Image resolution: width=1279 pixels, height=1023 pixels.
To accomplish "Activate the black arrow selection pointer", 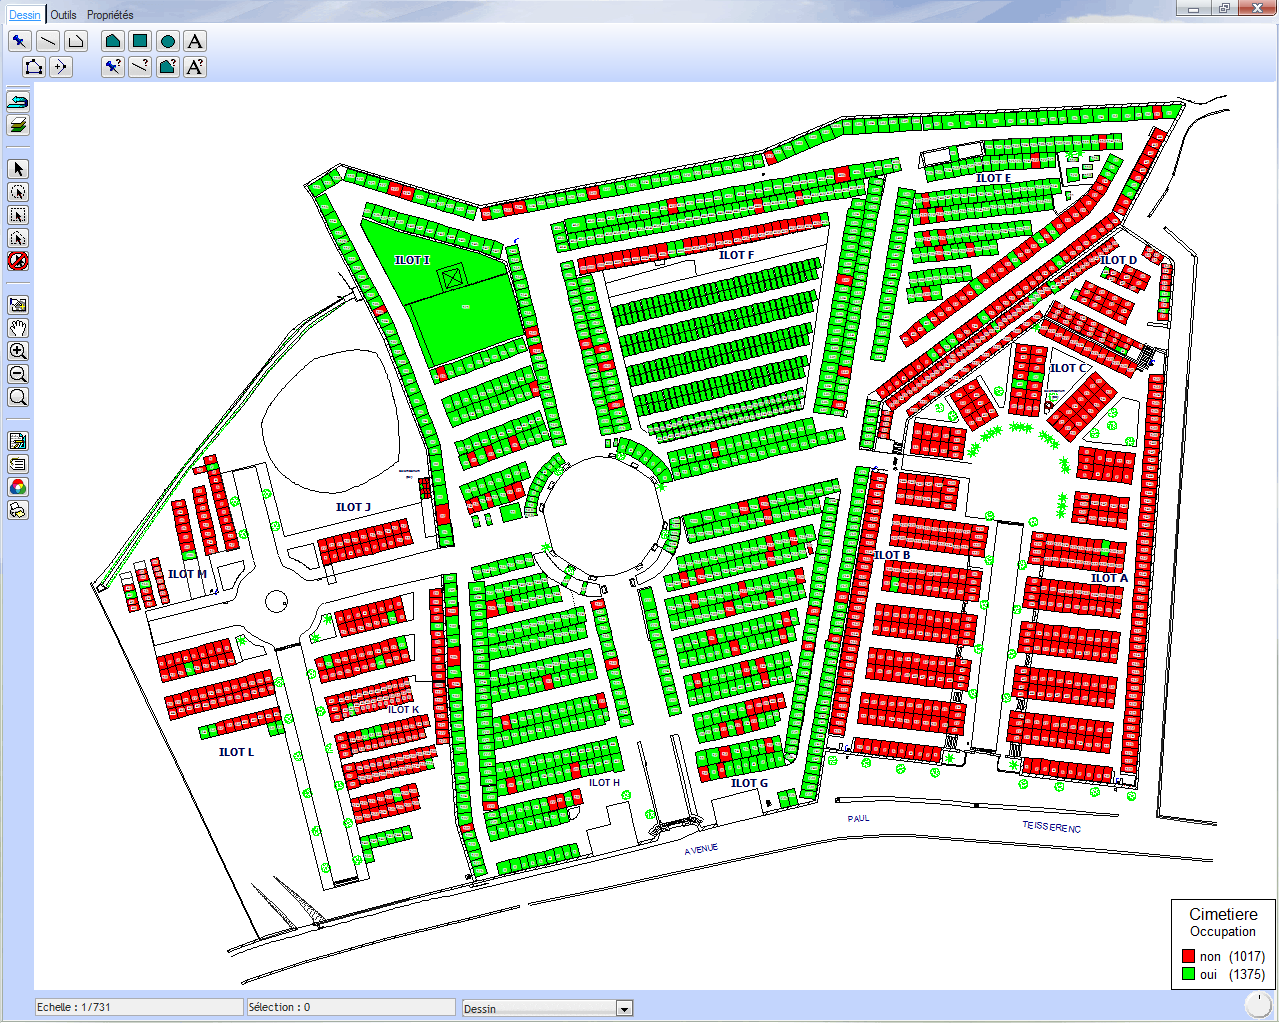I will point(18,169).
